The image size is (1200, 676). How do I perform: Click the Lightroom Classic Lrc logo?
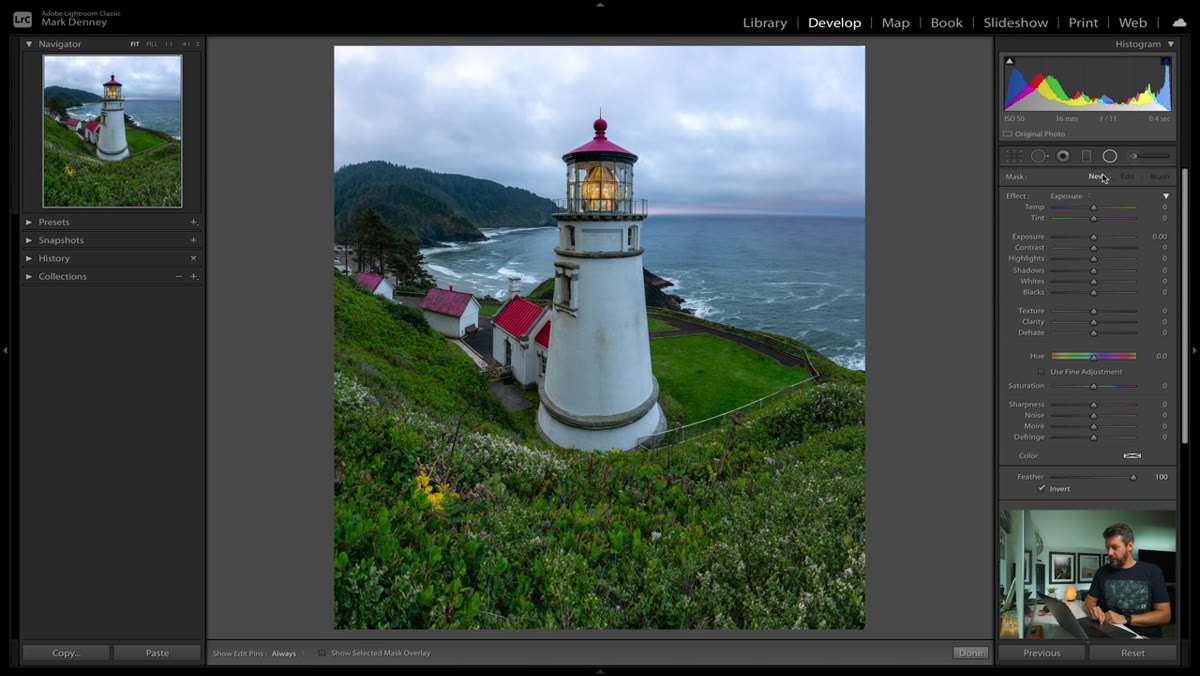(x=22, y=19)
